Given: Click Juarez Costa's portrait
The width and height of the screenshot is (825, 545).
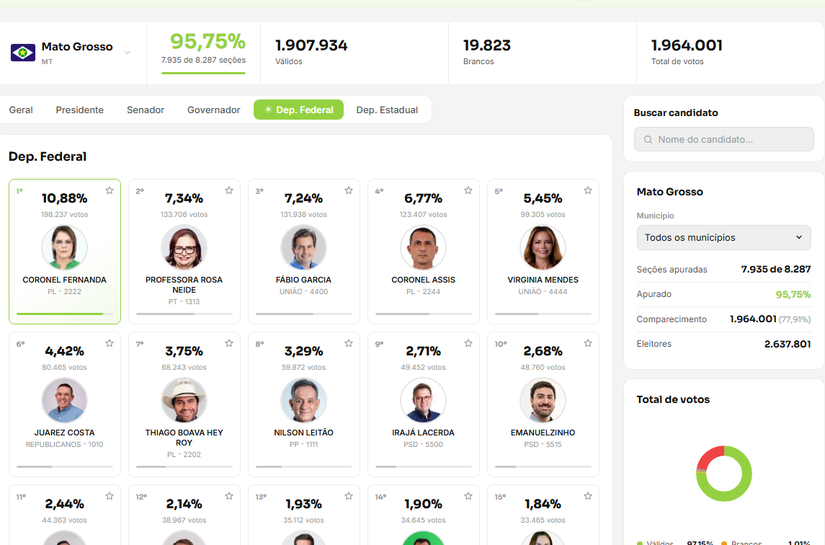Looking at the screenshot, I should click(64, 400).
